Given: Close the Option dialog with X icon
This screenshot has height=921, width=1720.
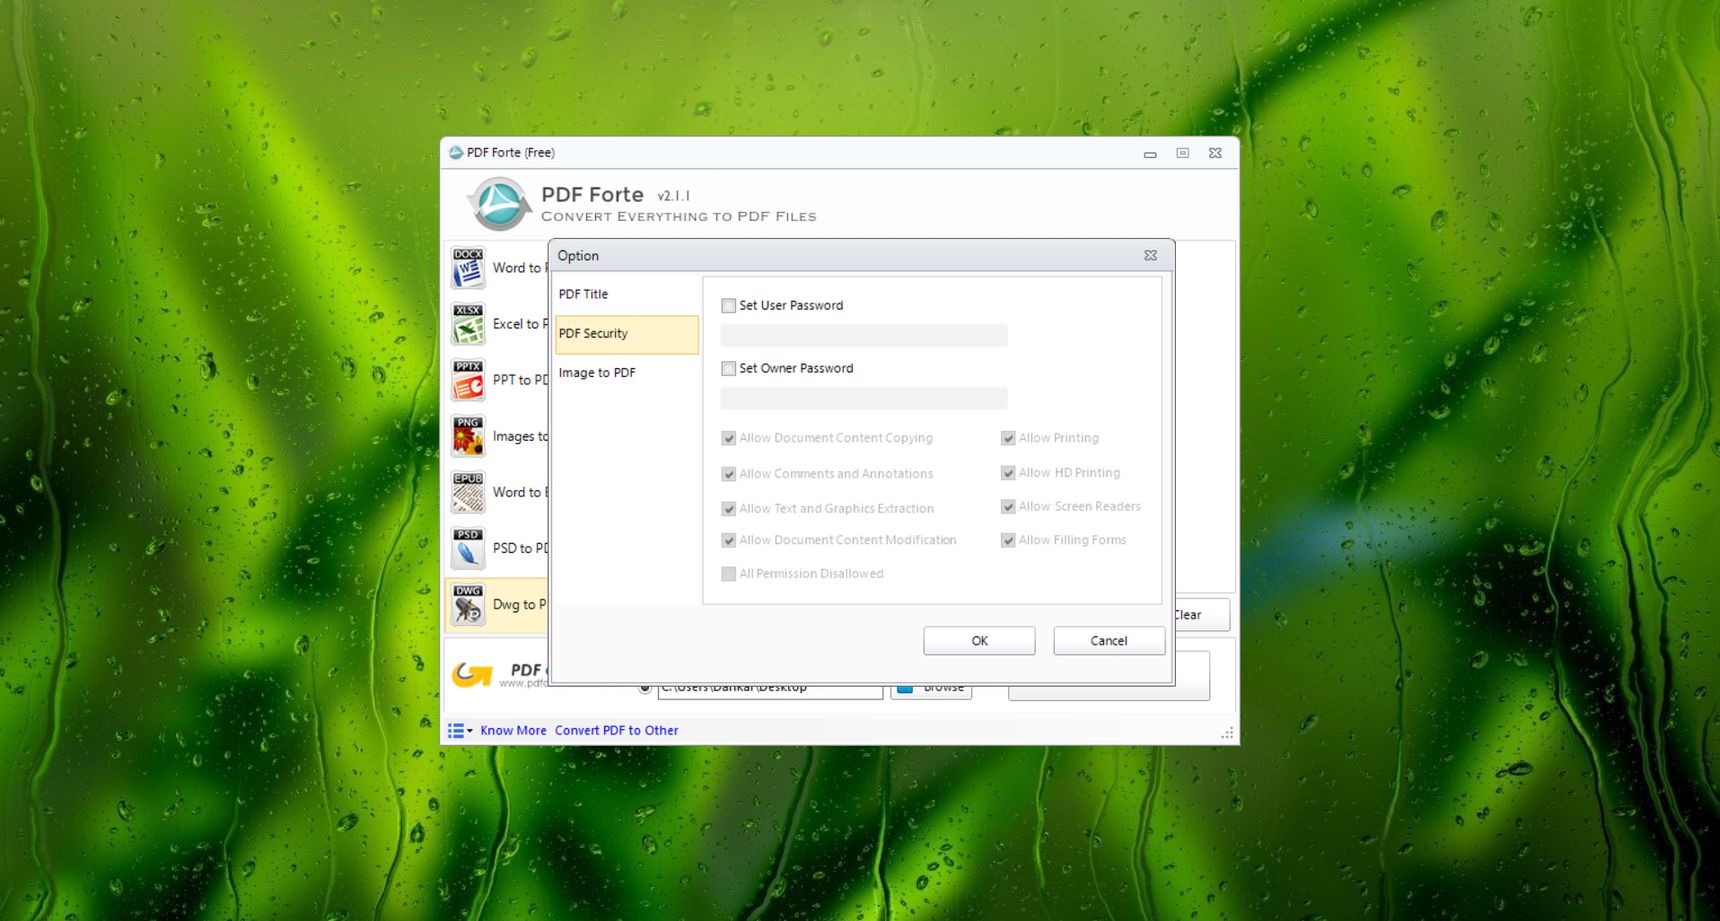Looking at the screenshot, I should (x=1150, y=255).
